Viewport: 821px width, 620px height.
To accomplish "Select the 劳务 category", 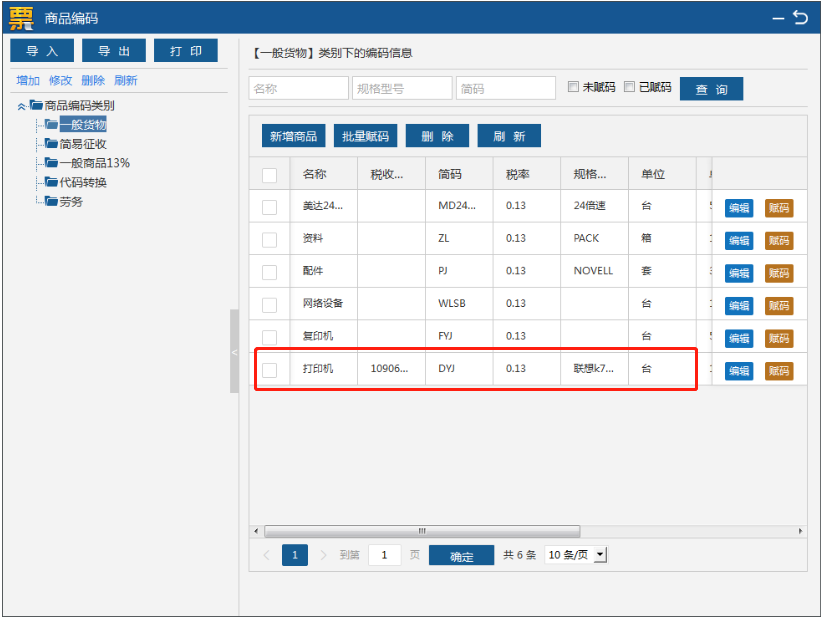I will point(71,202).
